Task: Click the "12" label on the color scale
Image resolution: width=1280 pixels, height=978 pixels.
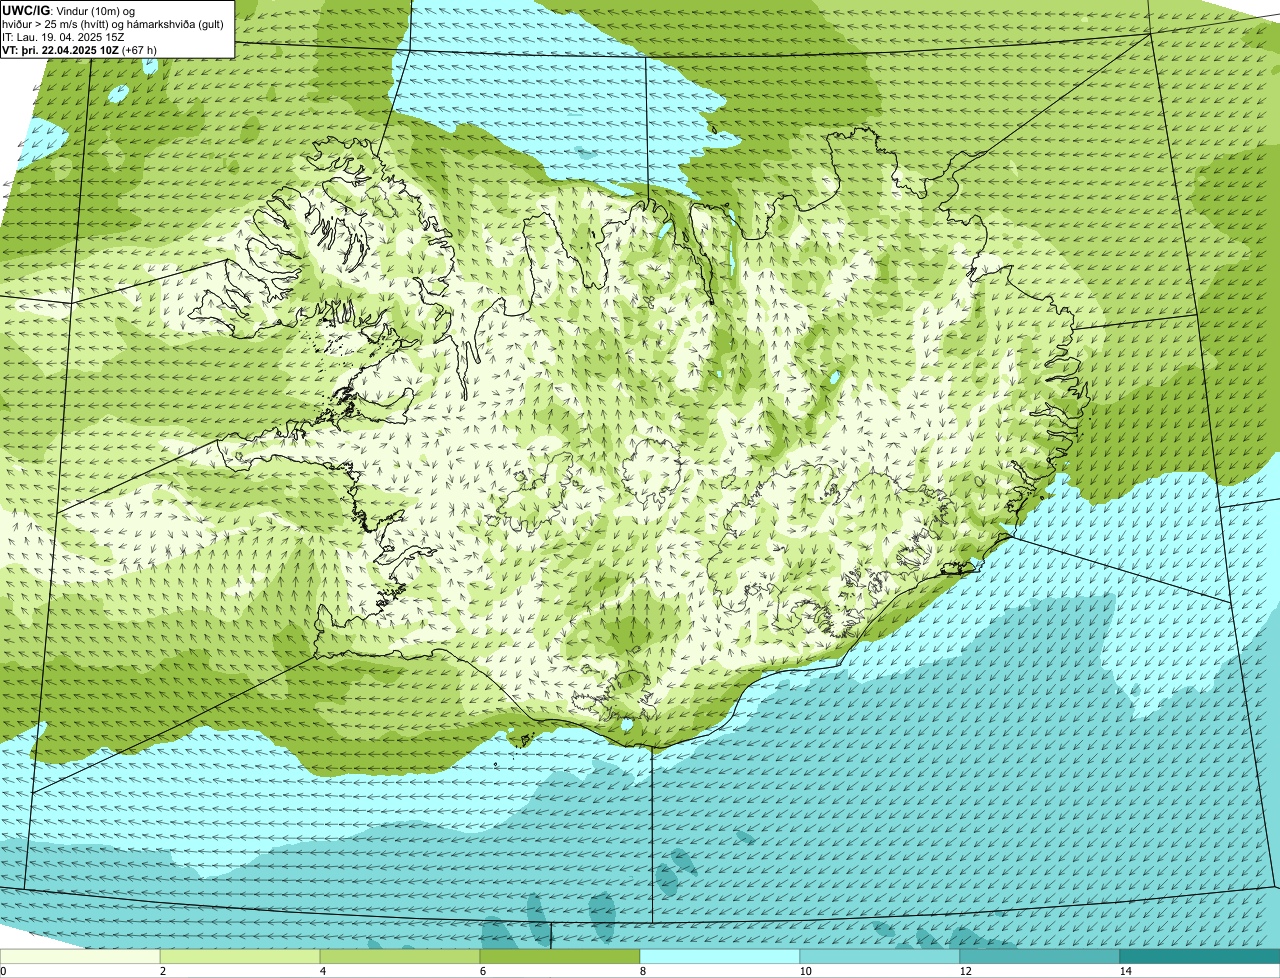Action: 965,971
